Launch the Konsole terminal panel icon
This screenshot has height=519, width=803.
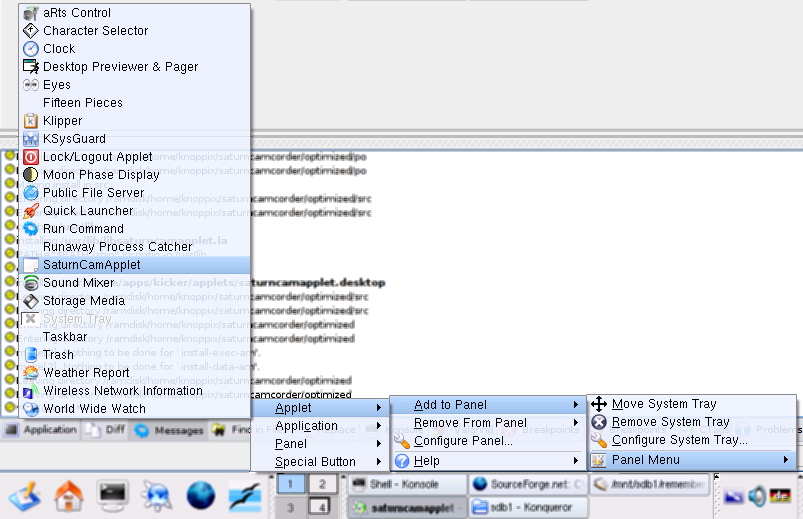pos(112,494)
